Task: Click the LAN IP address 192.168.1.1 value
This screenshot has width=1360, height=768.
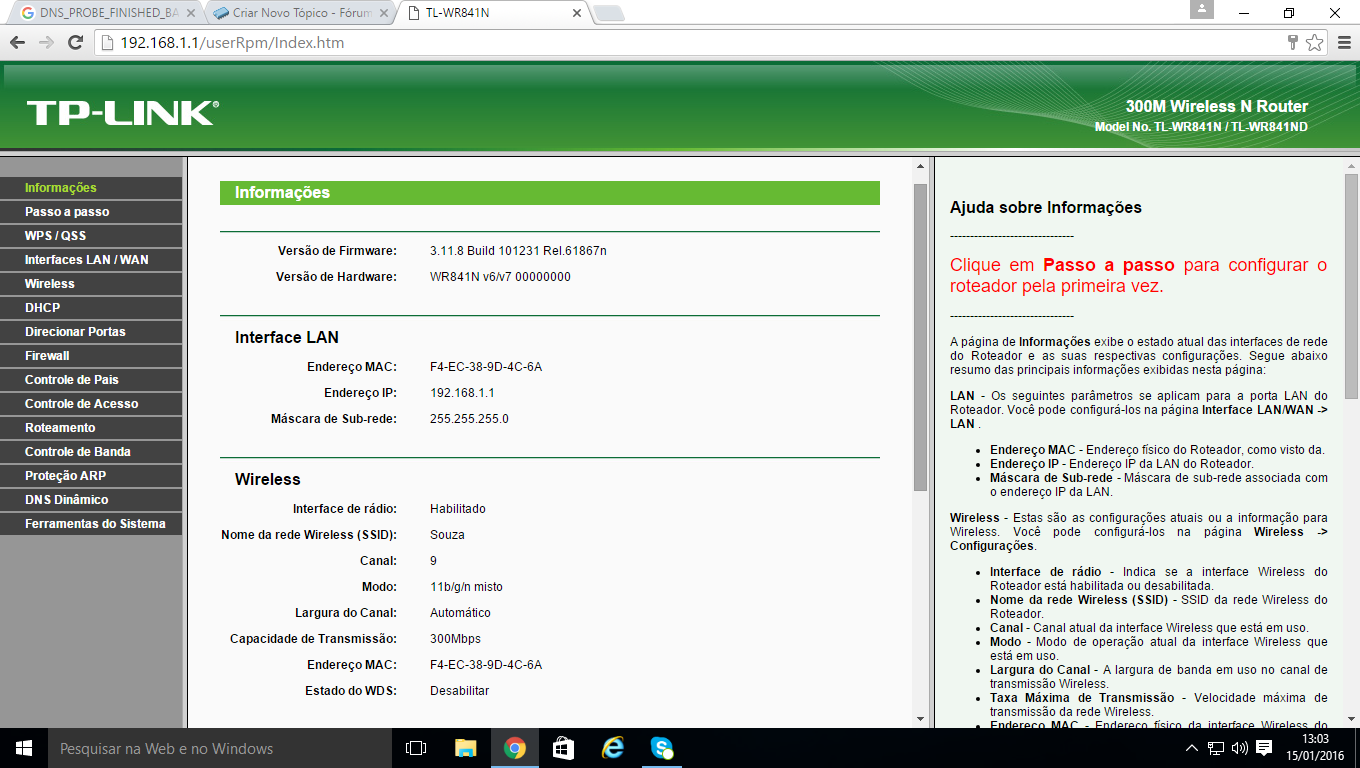Action: pos(462,393)
